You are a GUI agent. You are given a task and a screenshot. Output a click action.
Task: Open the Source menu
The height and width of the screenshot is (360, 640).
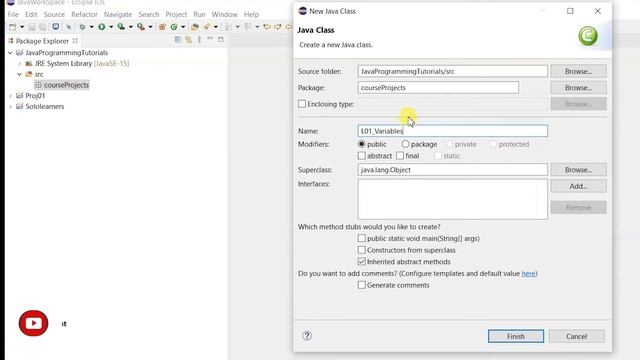pos(54,14)
